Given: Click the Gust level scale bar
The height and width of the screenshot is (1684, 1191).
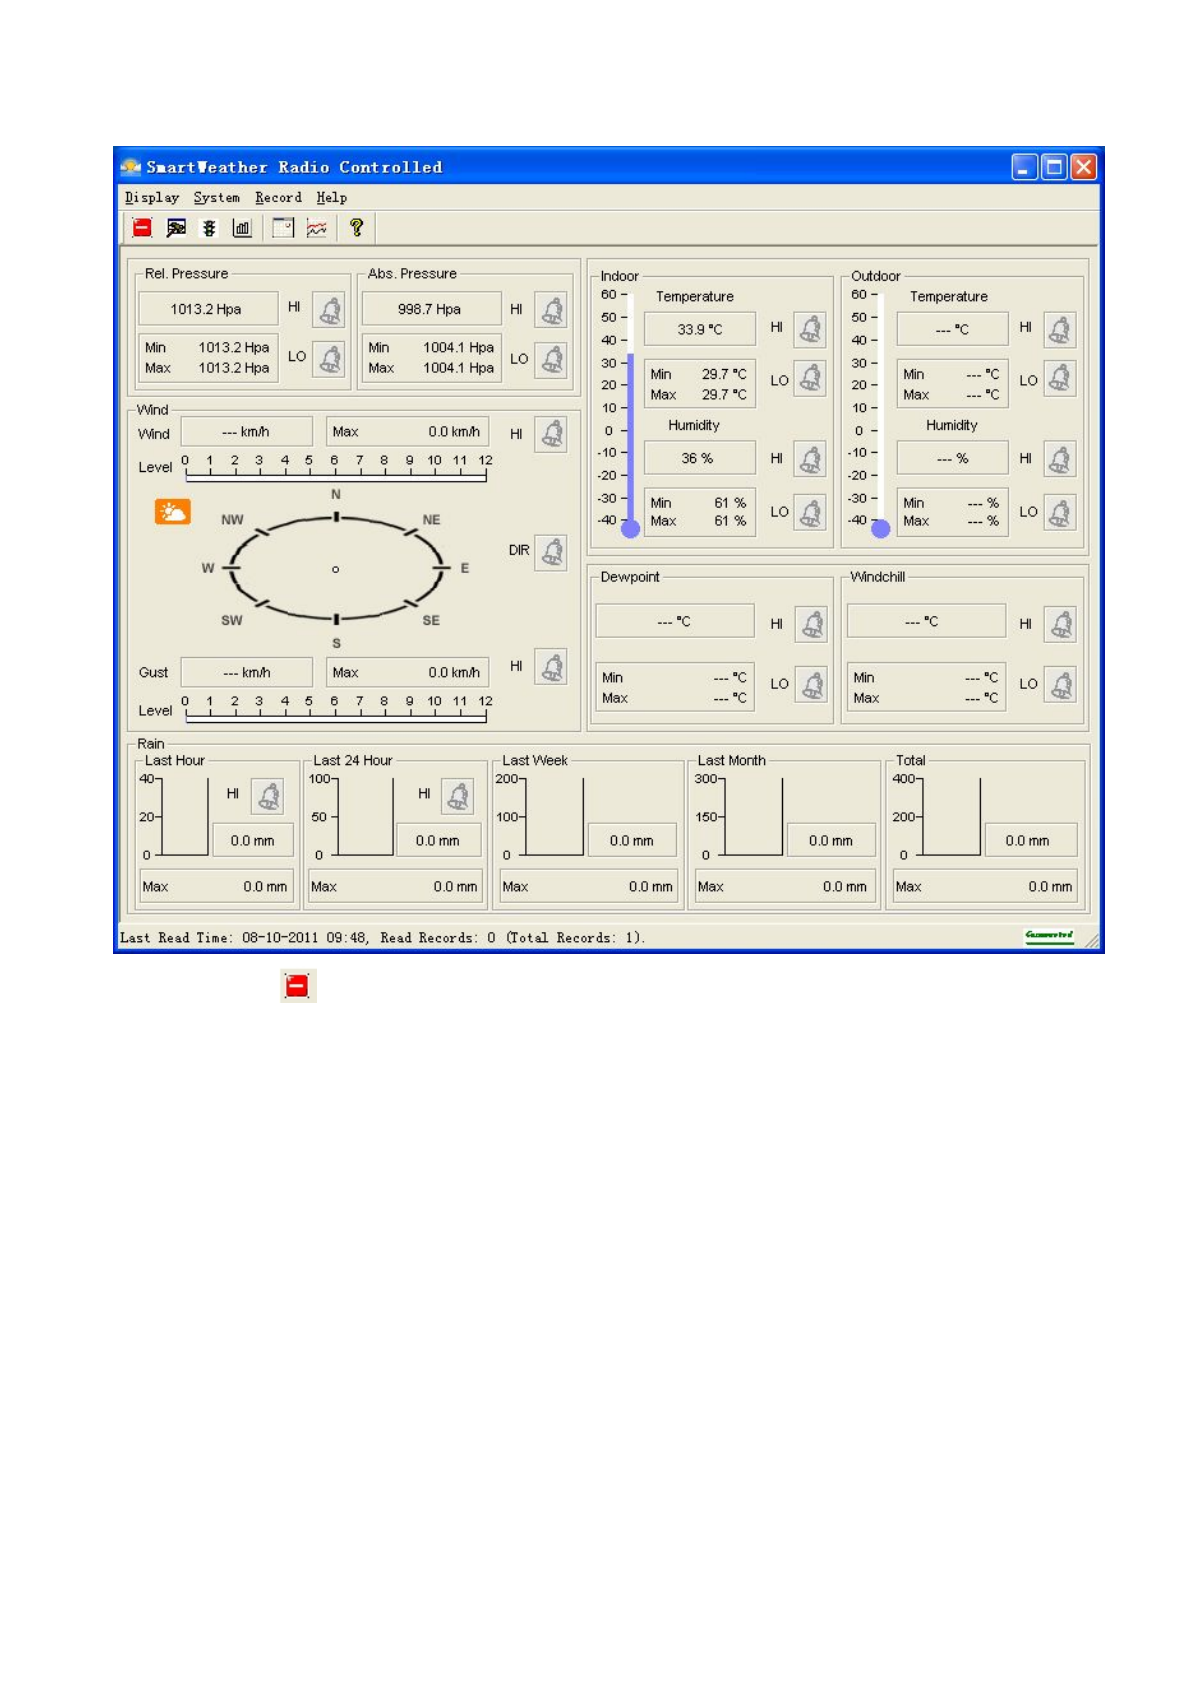Looking at the screenshot, I should [x=336, y=717].
